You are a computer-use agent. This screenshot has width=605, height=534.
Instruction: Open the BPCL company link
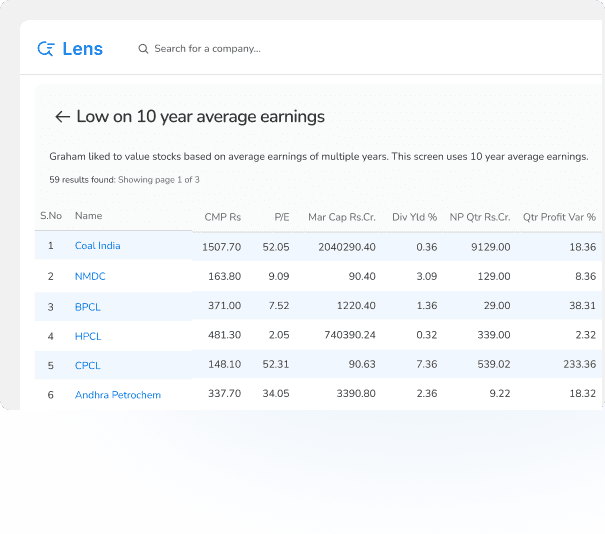[x=88, y=307]
